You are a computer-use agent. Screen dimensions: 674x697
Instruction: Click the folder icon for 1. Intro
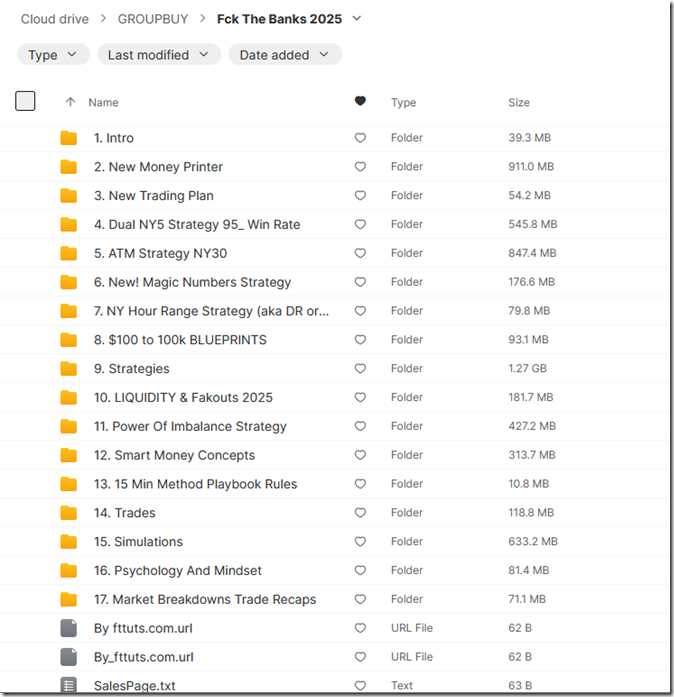click(x=68, y=138)
